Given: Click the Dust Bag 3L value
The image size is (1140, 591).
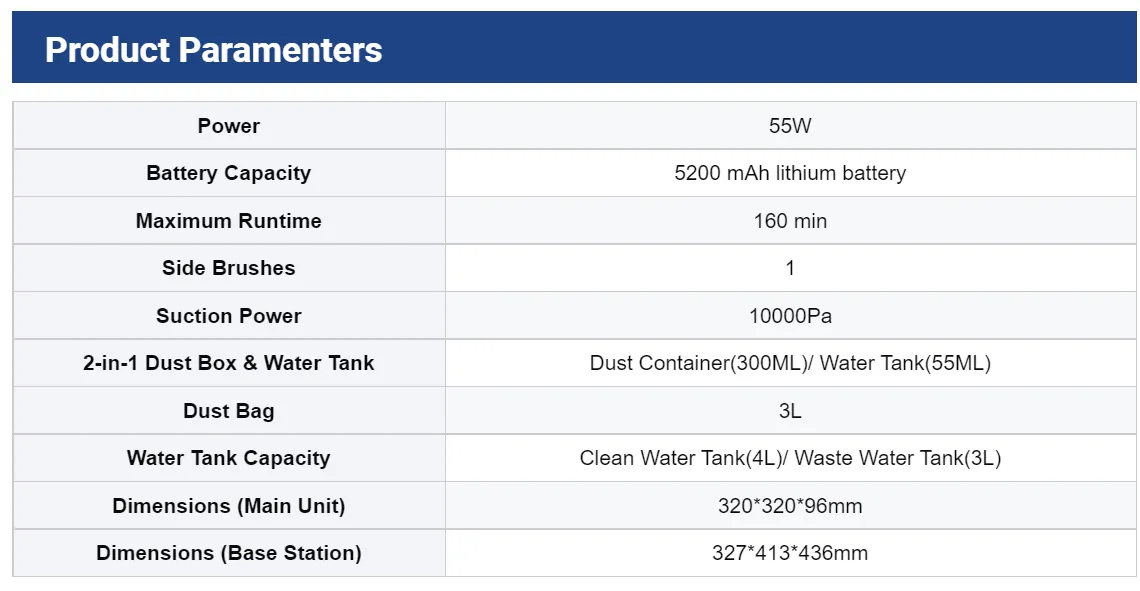Looking at the screenshot, I should point(790,411).
